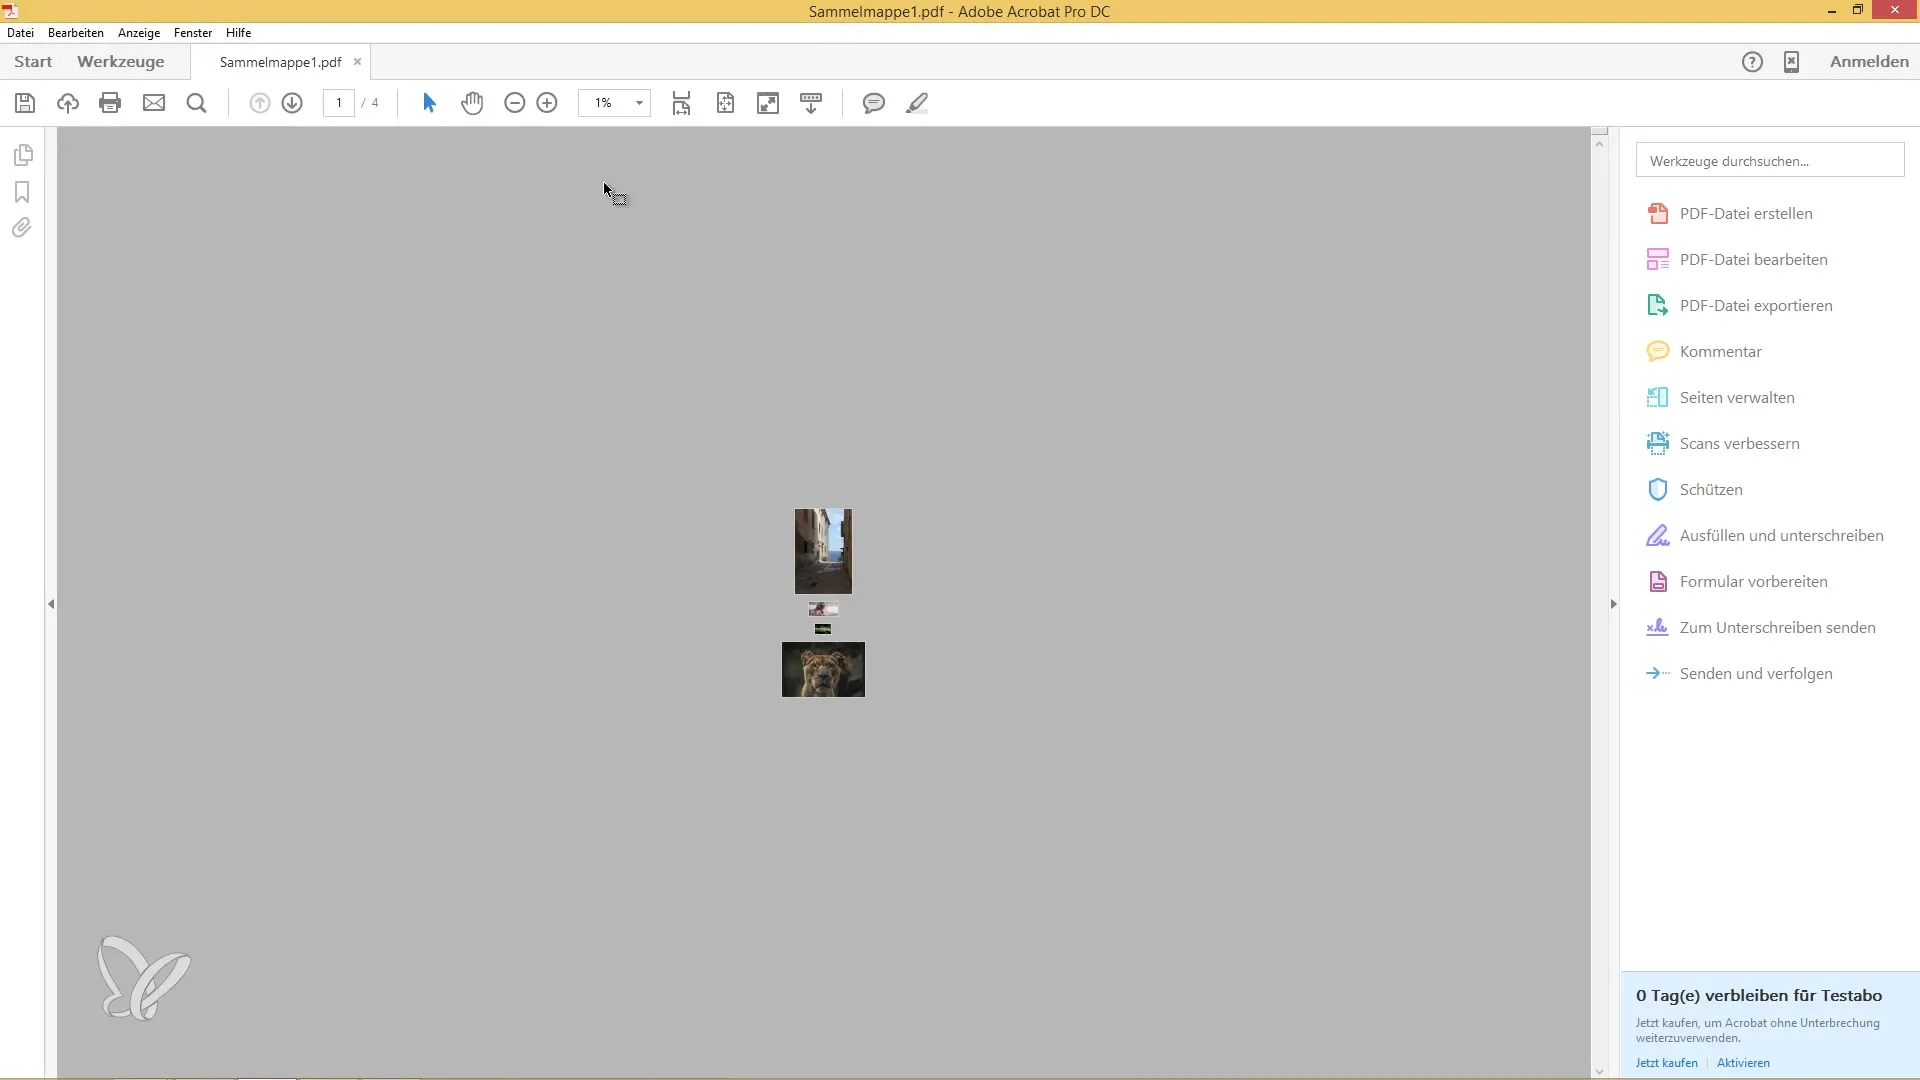This screenshot has width=1920, height=1080.
Task: Enter full screen mode icon
Action: [768, 103]
